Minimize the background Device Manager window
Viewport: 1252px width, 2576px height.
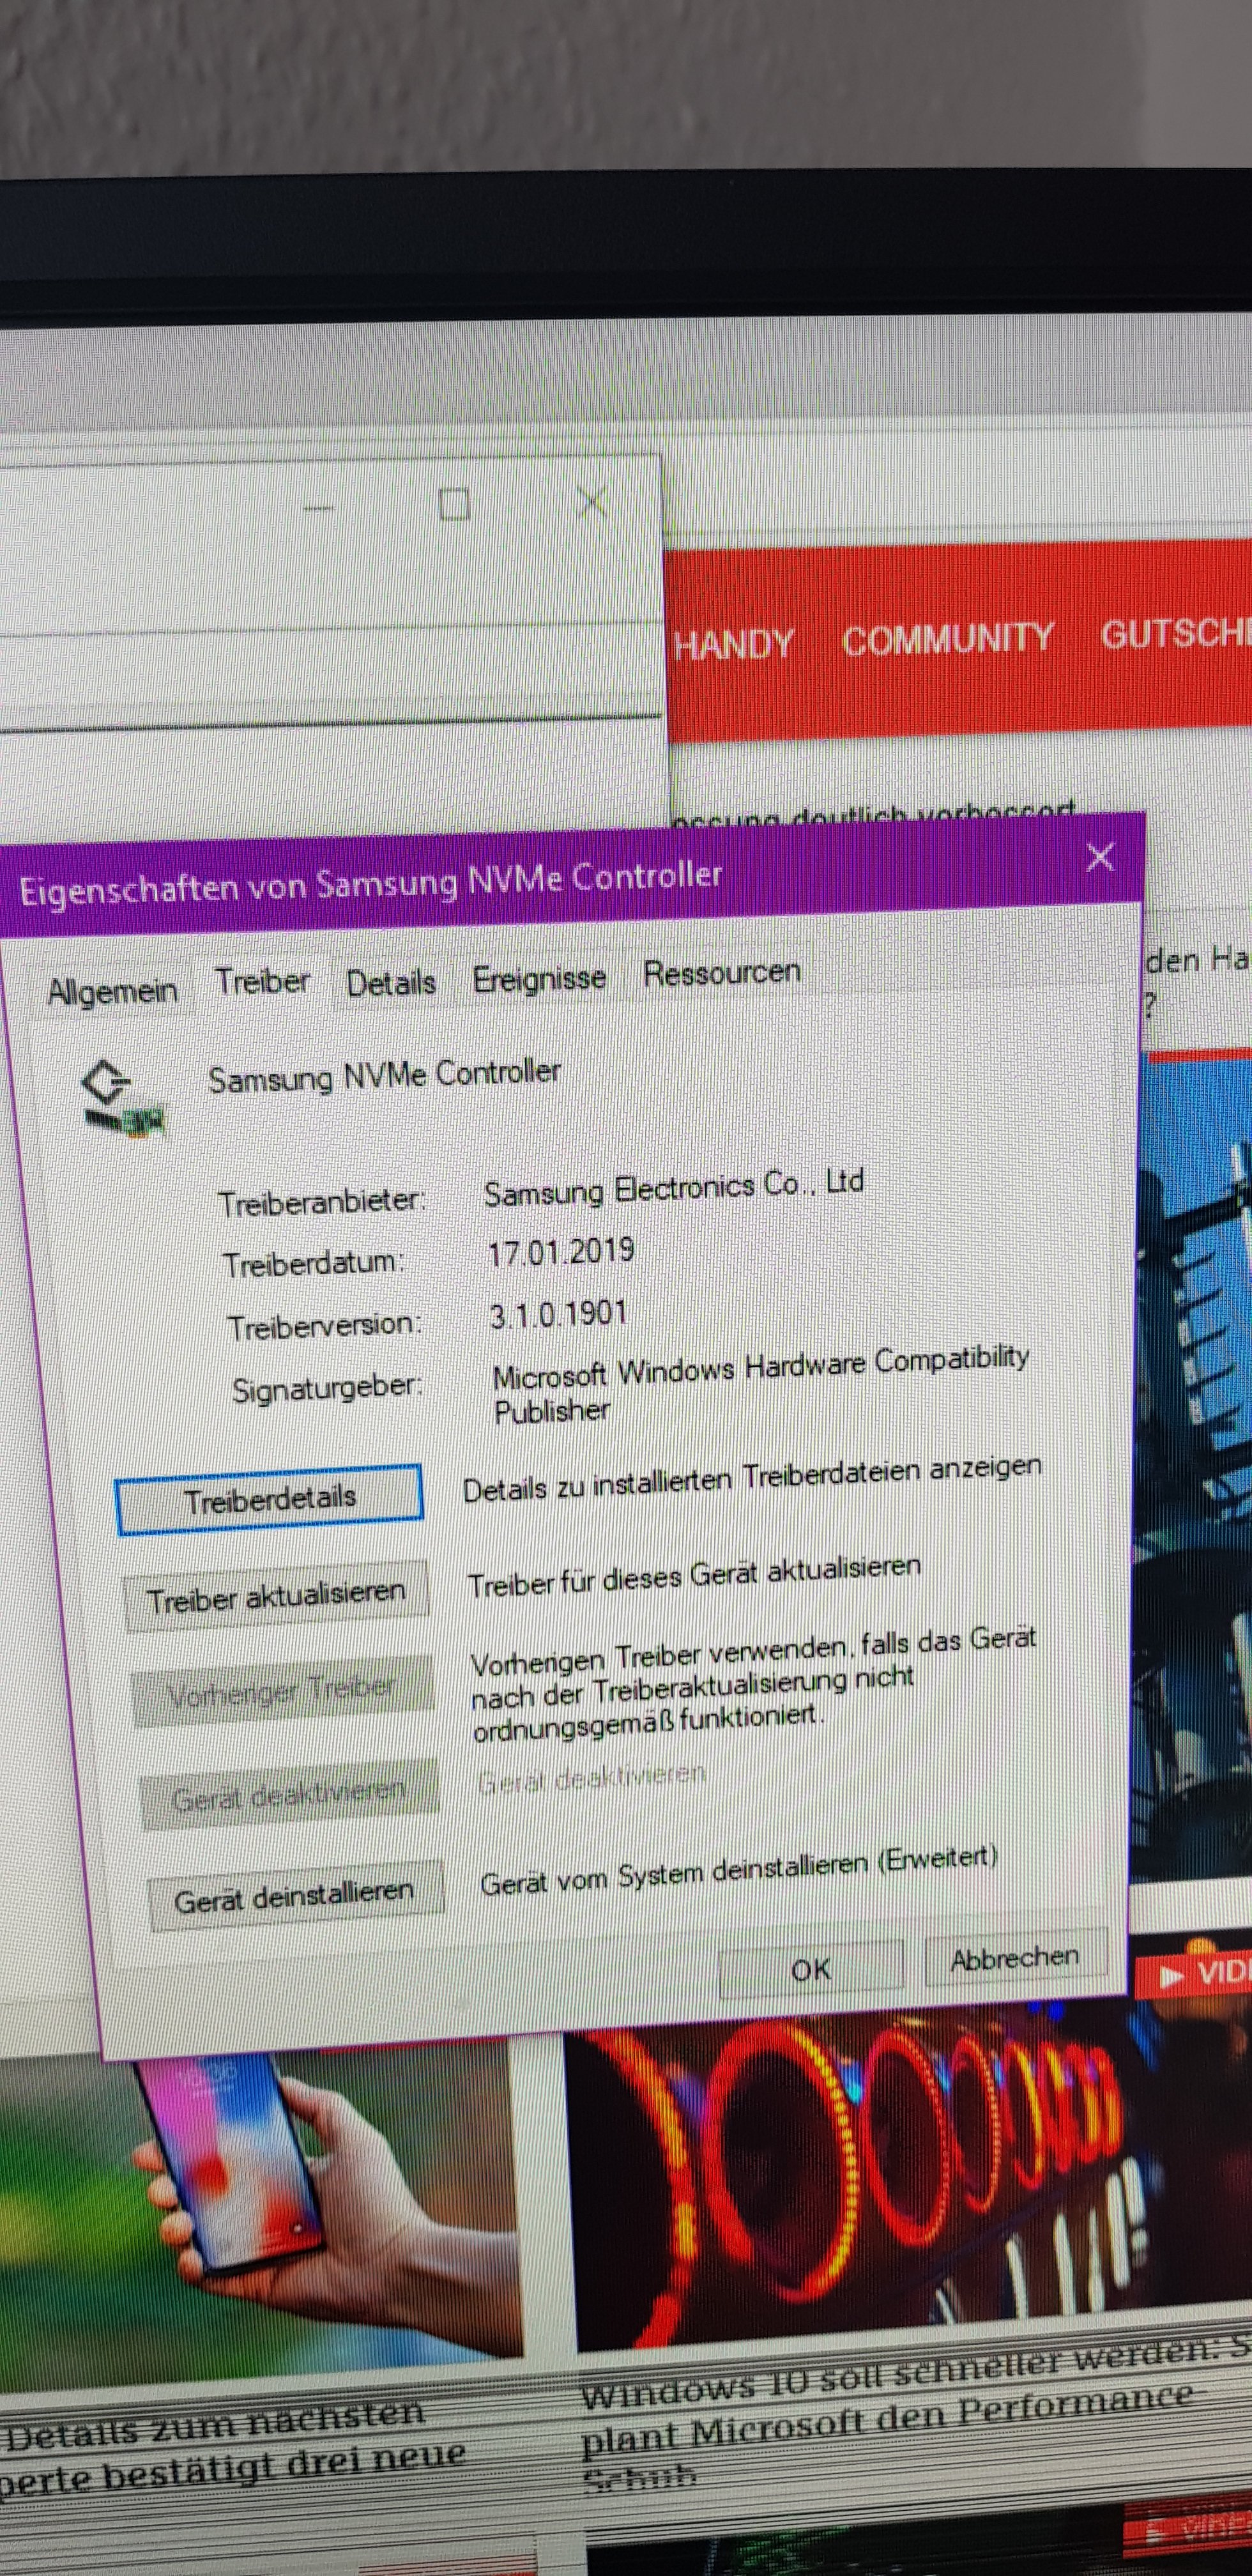pos(318,509)
